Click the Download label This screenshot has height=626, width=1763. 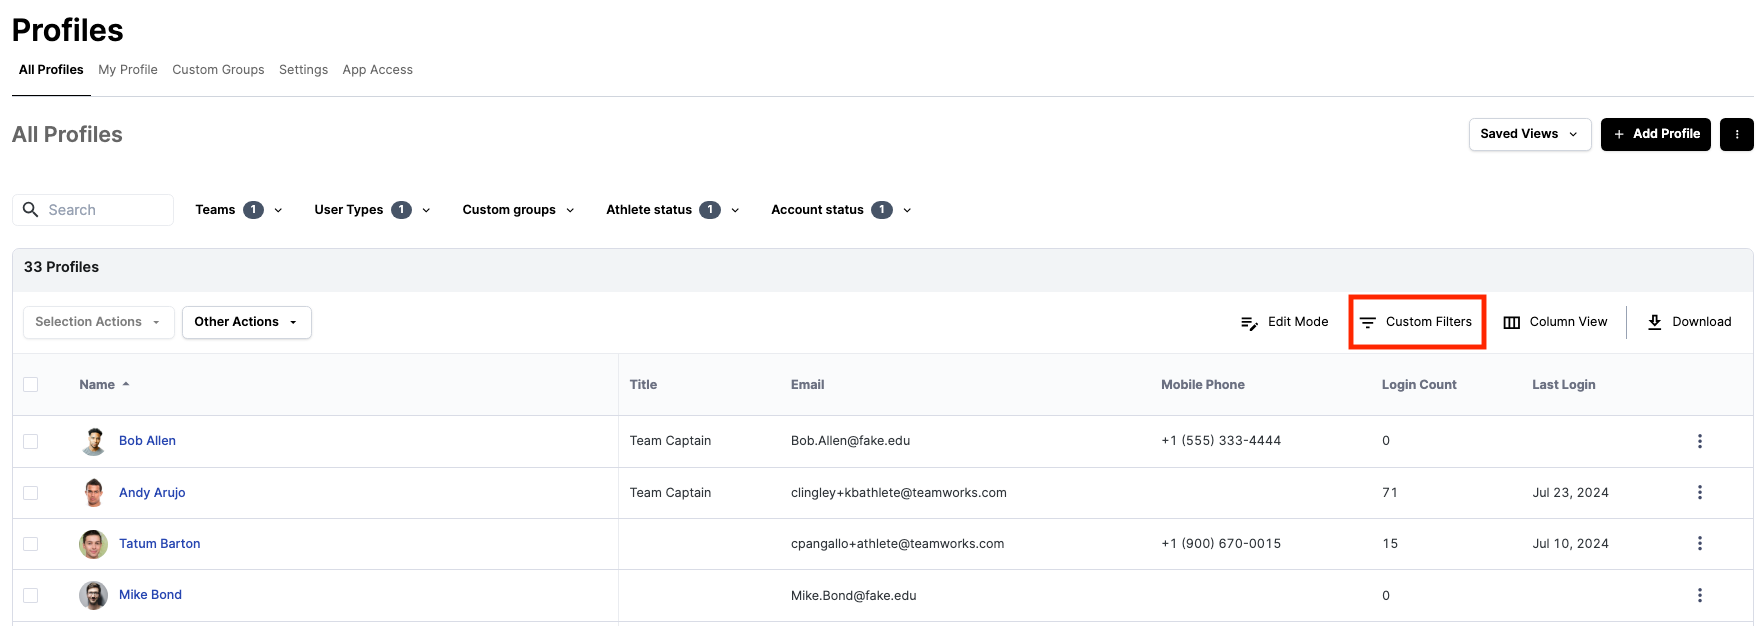[x=1702, y=322]
